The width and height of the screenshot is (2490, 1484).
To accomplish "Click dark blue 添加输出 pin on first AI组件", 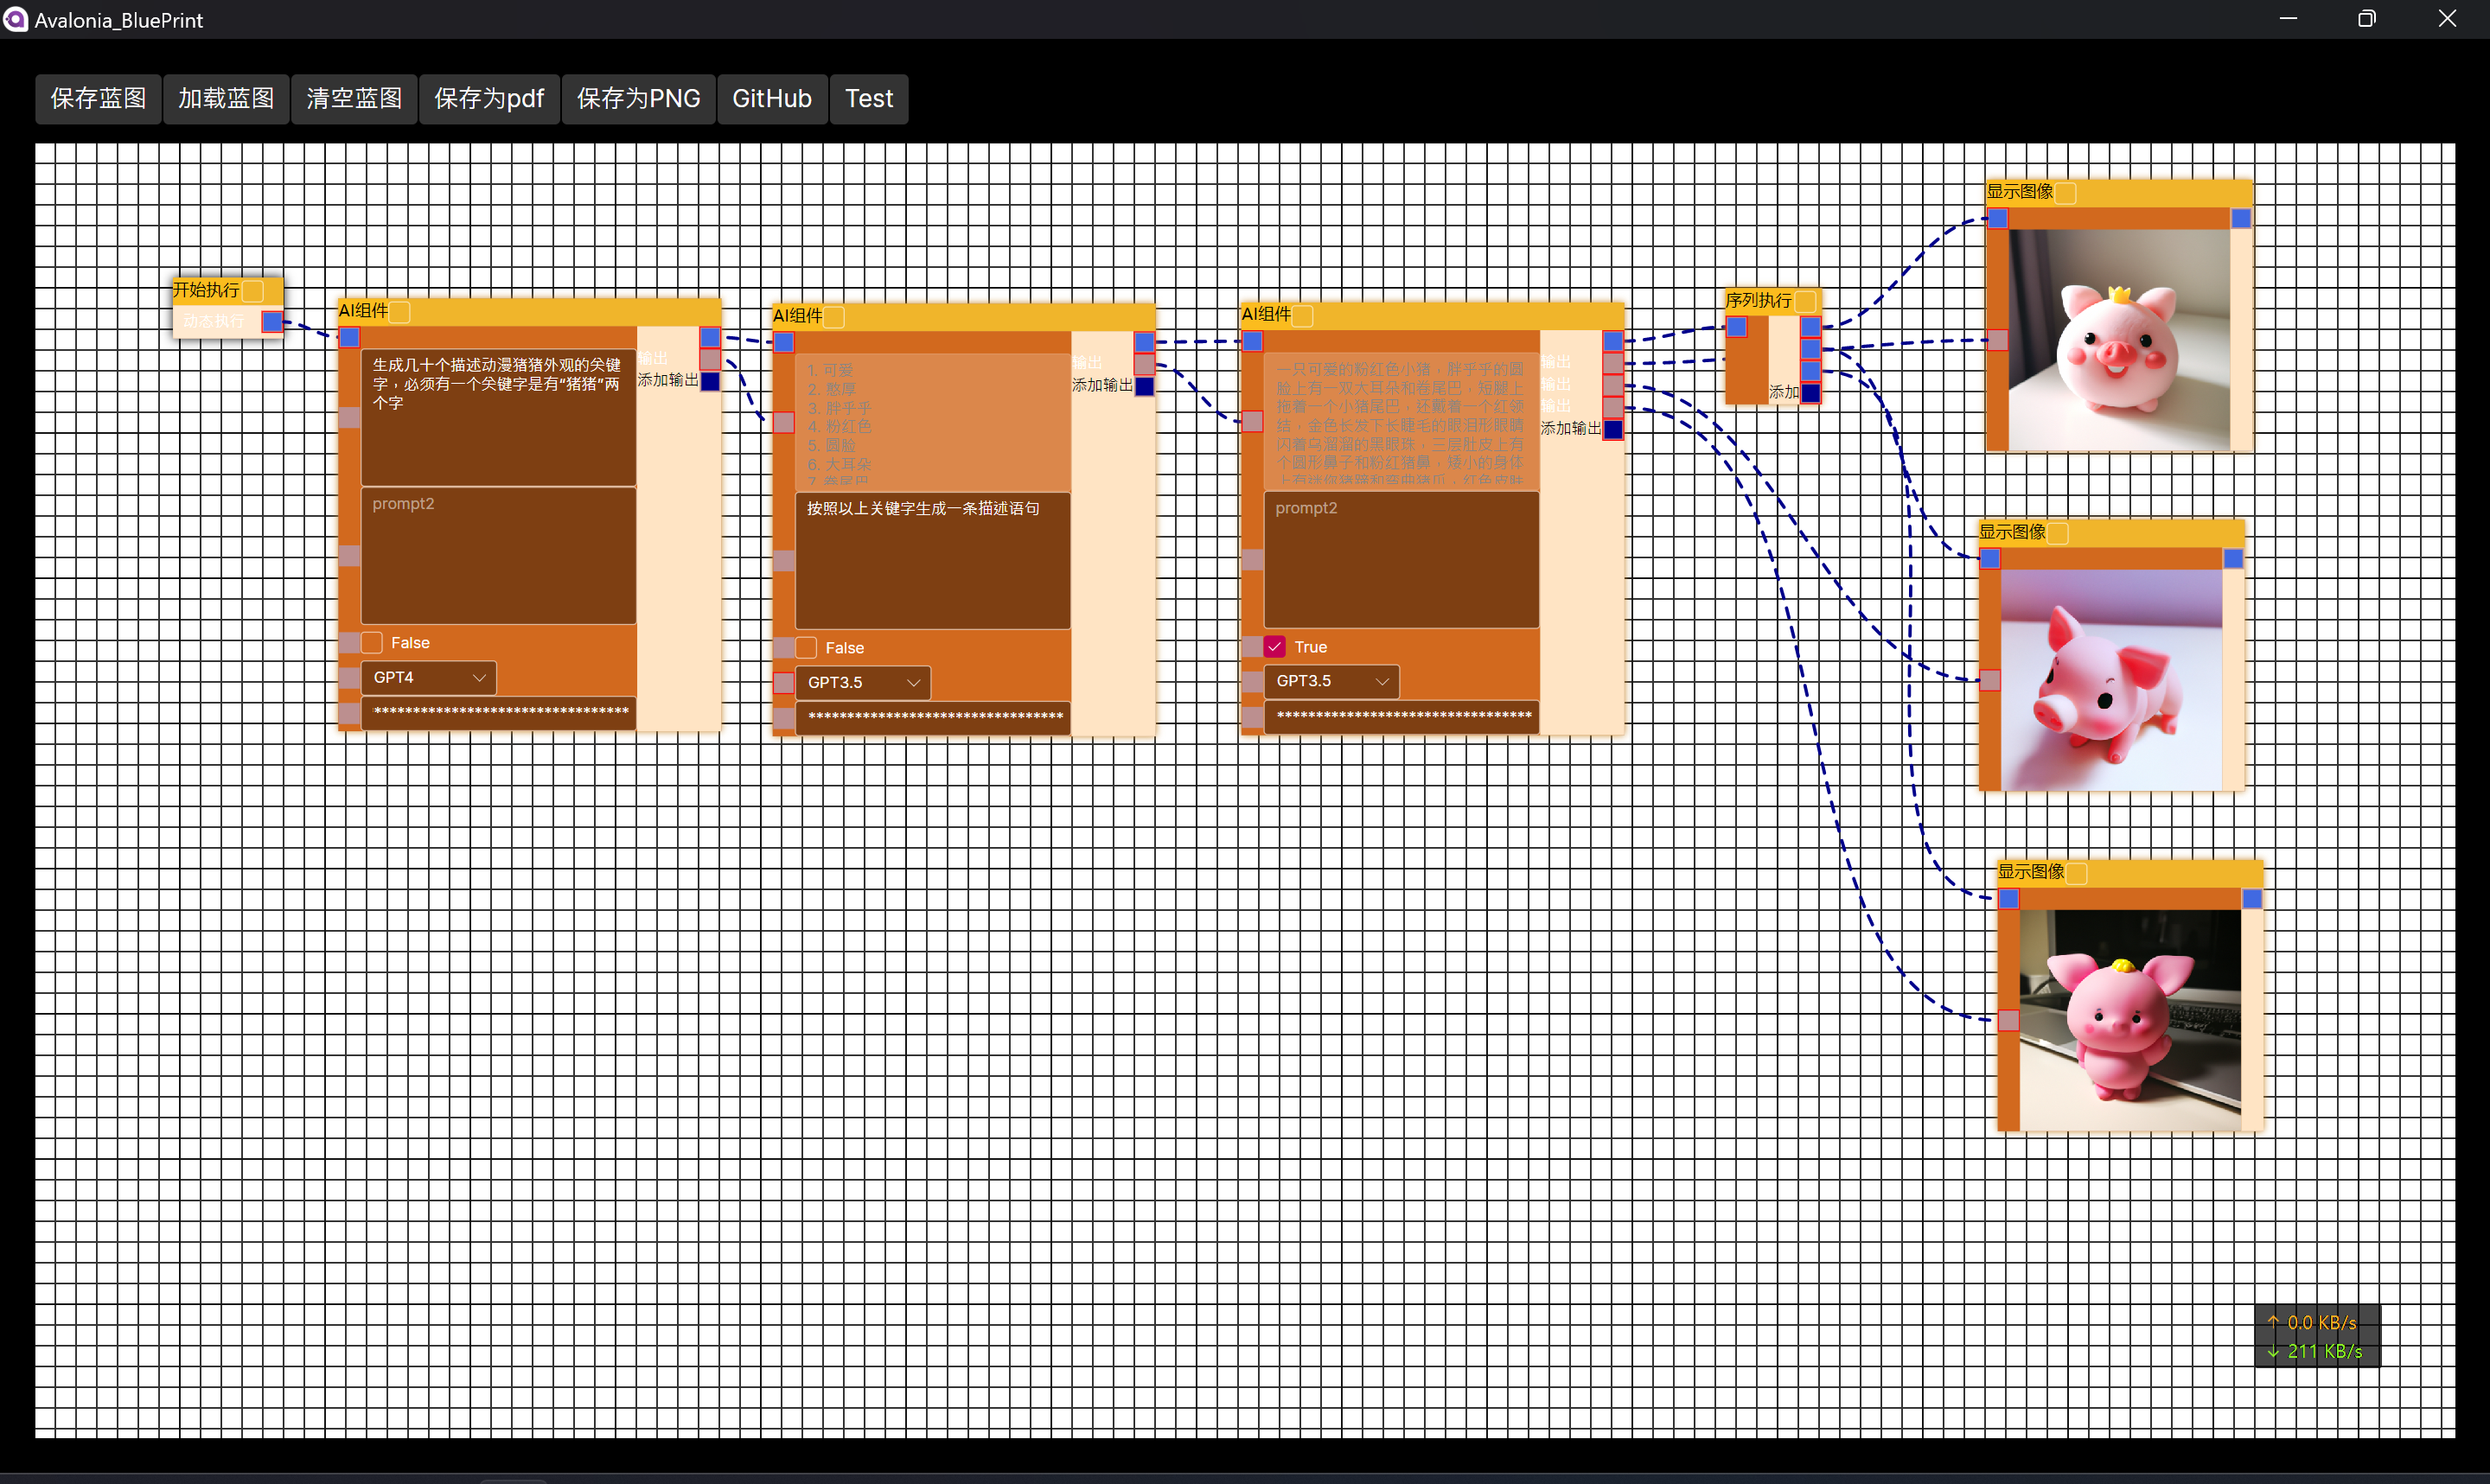I will pos(710,381).
